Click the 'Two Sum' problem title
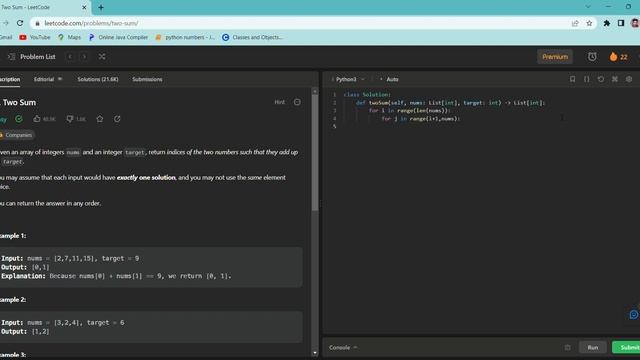Viewport: 640px width, 360px height. click(x=19, y=102)
